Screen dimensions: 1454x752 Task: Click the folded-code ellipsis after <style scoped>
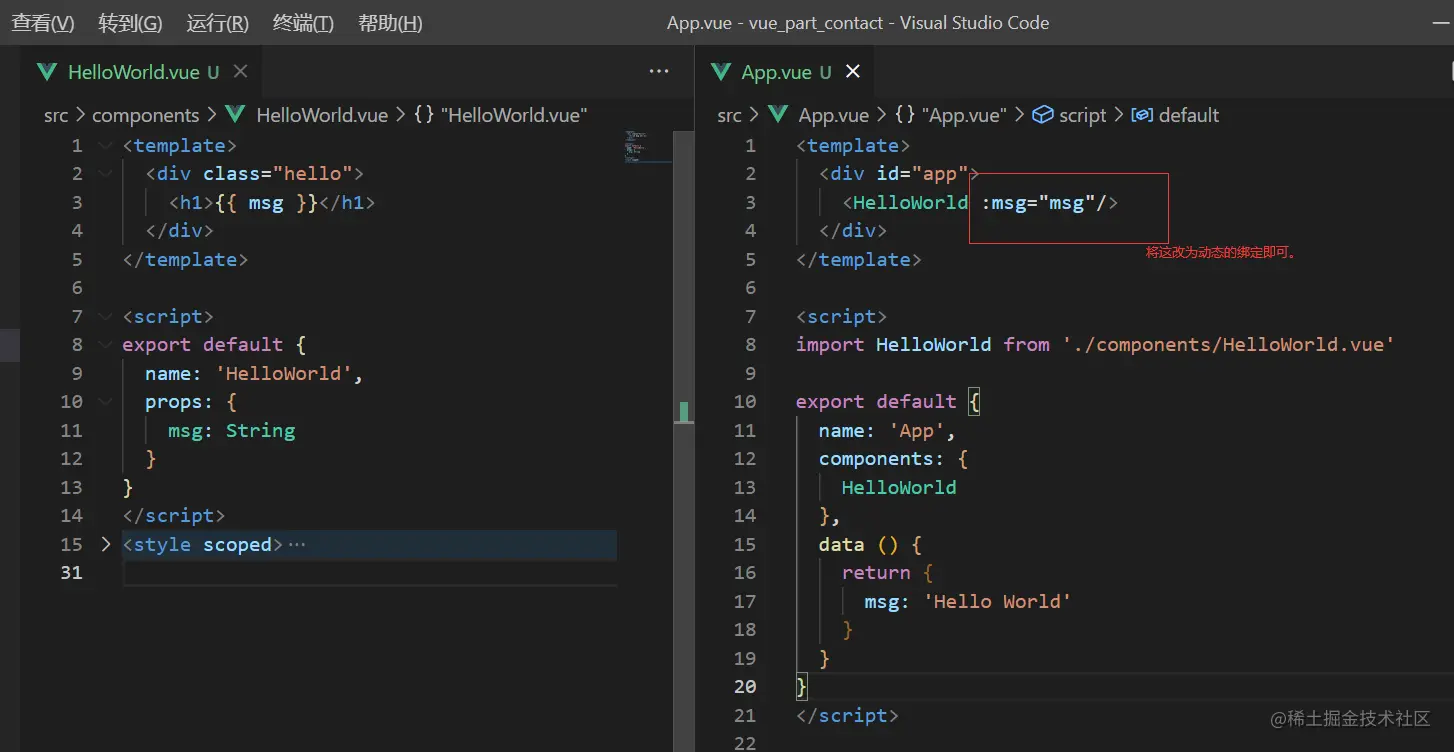296,545
